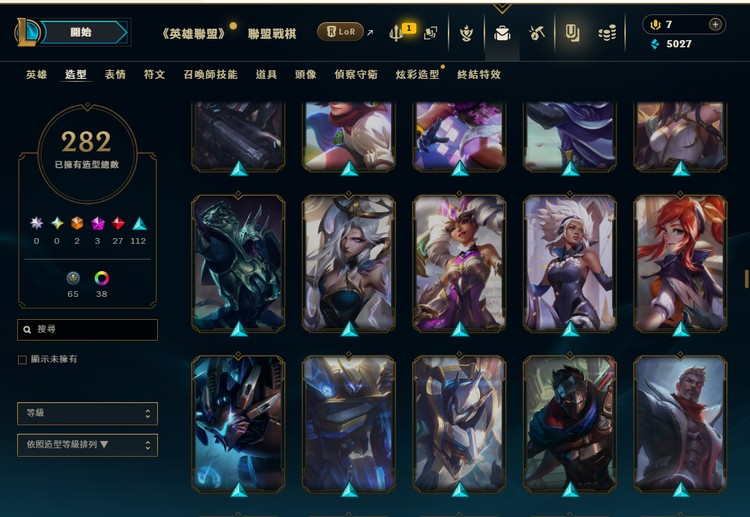Open the 終結特效 tab

pyautogui.click(x=479, y=75)
